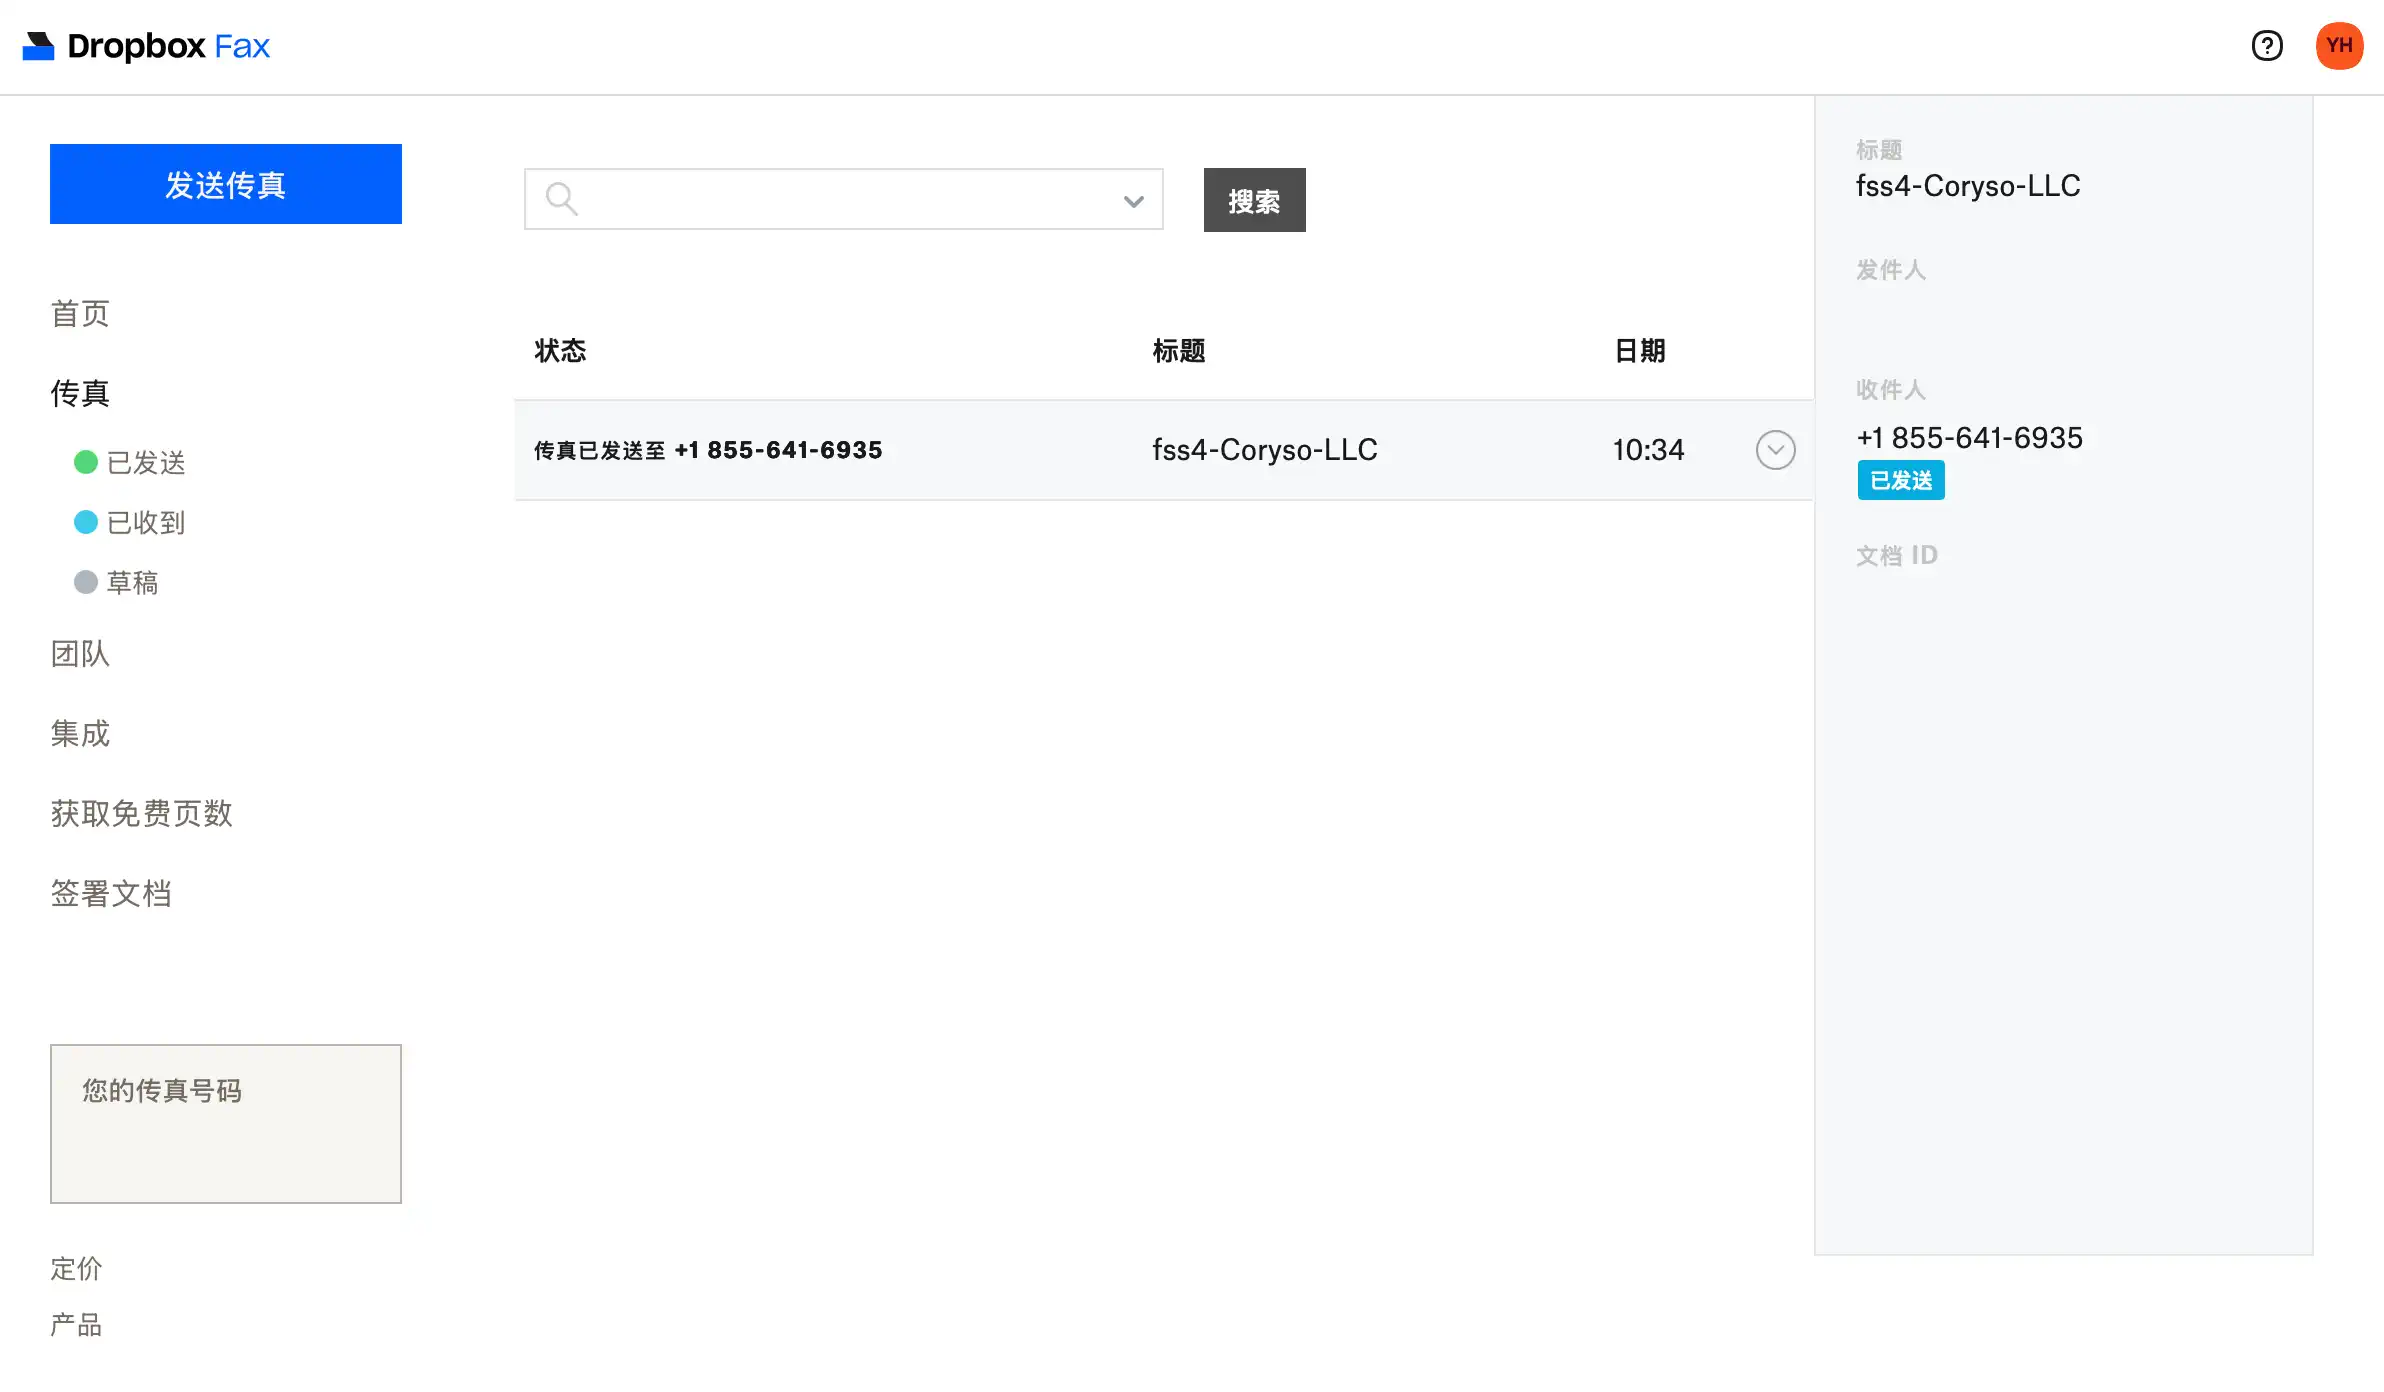Open 获取免费页数 in sidebar
Image resolution: width=2384 pixels, height=1392 pixels.
(x=141, y=813)
